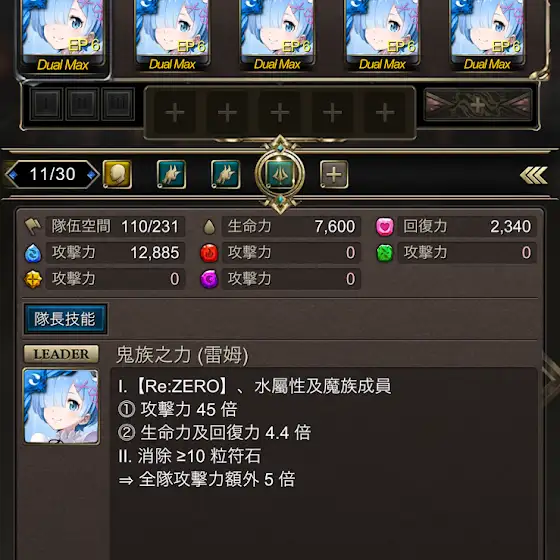
Task: Expand next skill with right side arrow
Action: pos(551,380)
